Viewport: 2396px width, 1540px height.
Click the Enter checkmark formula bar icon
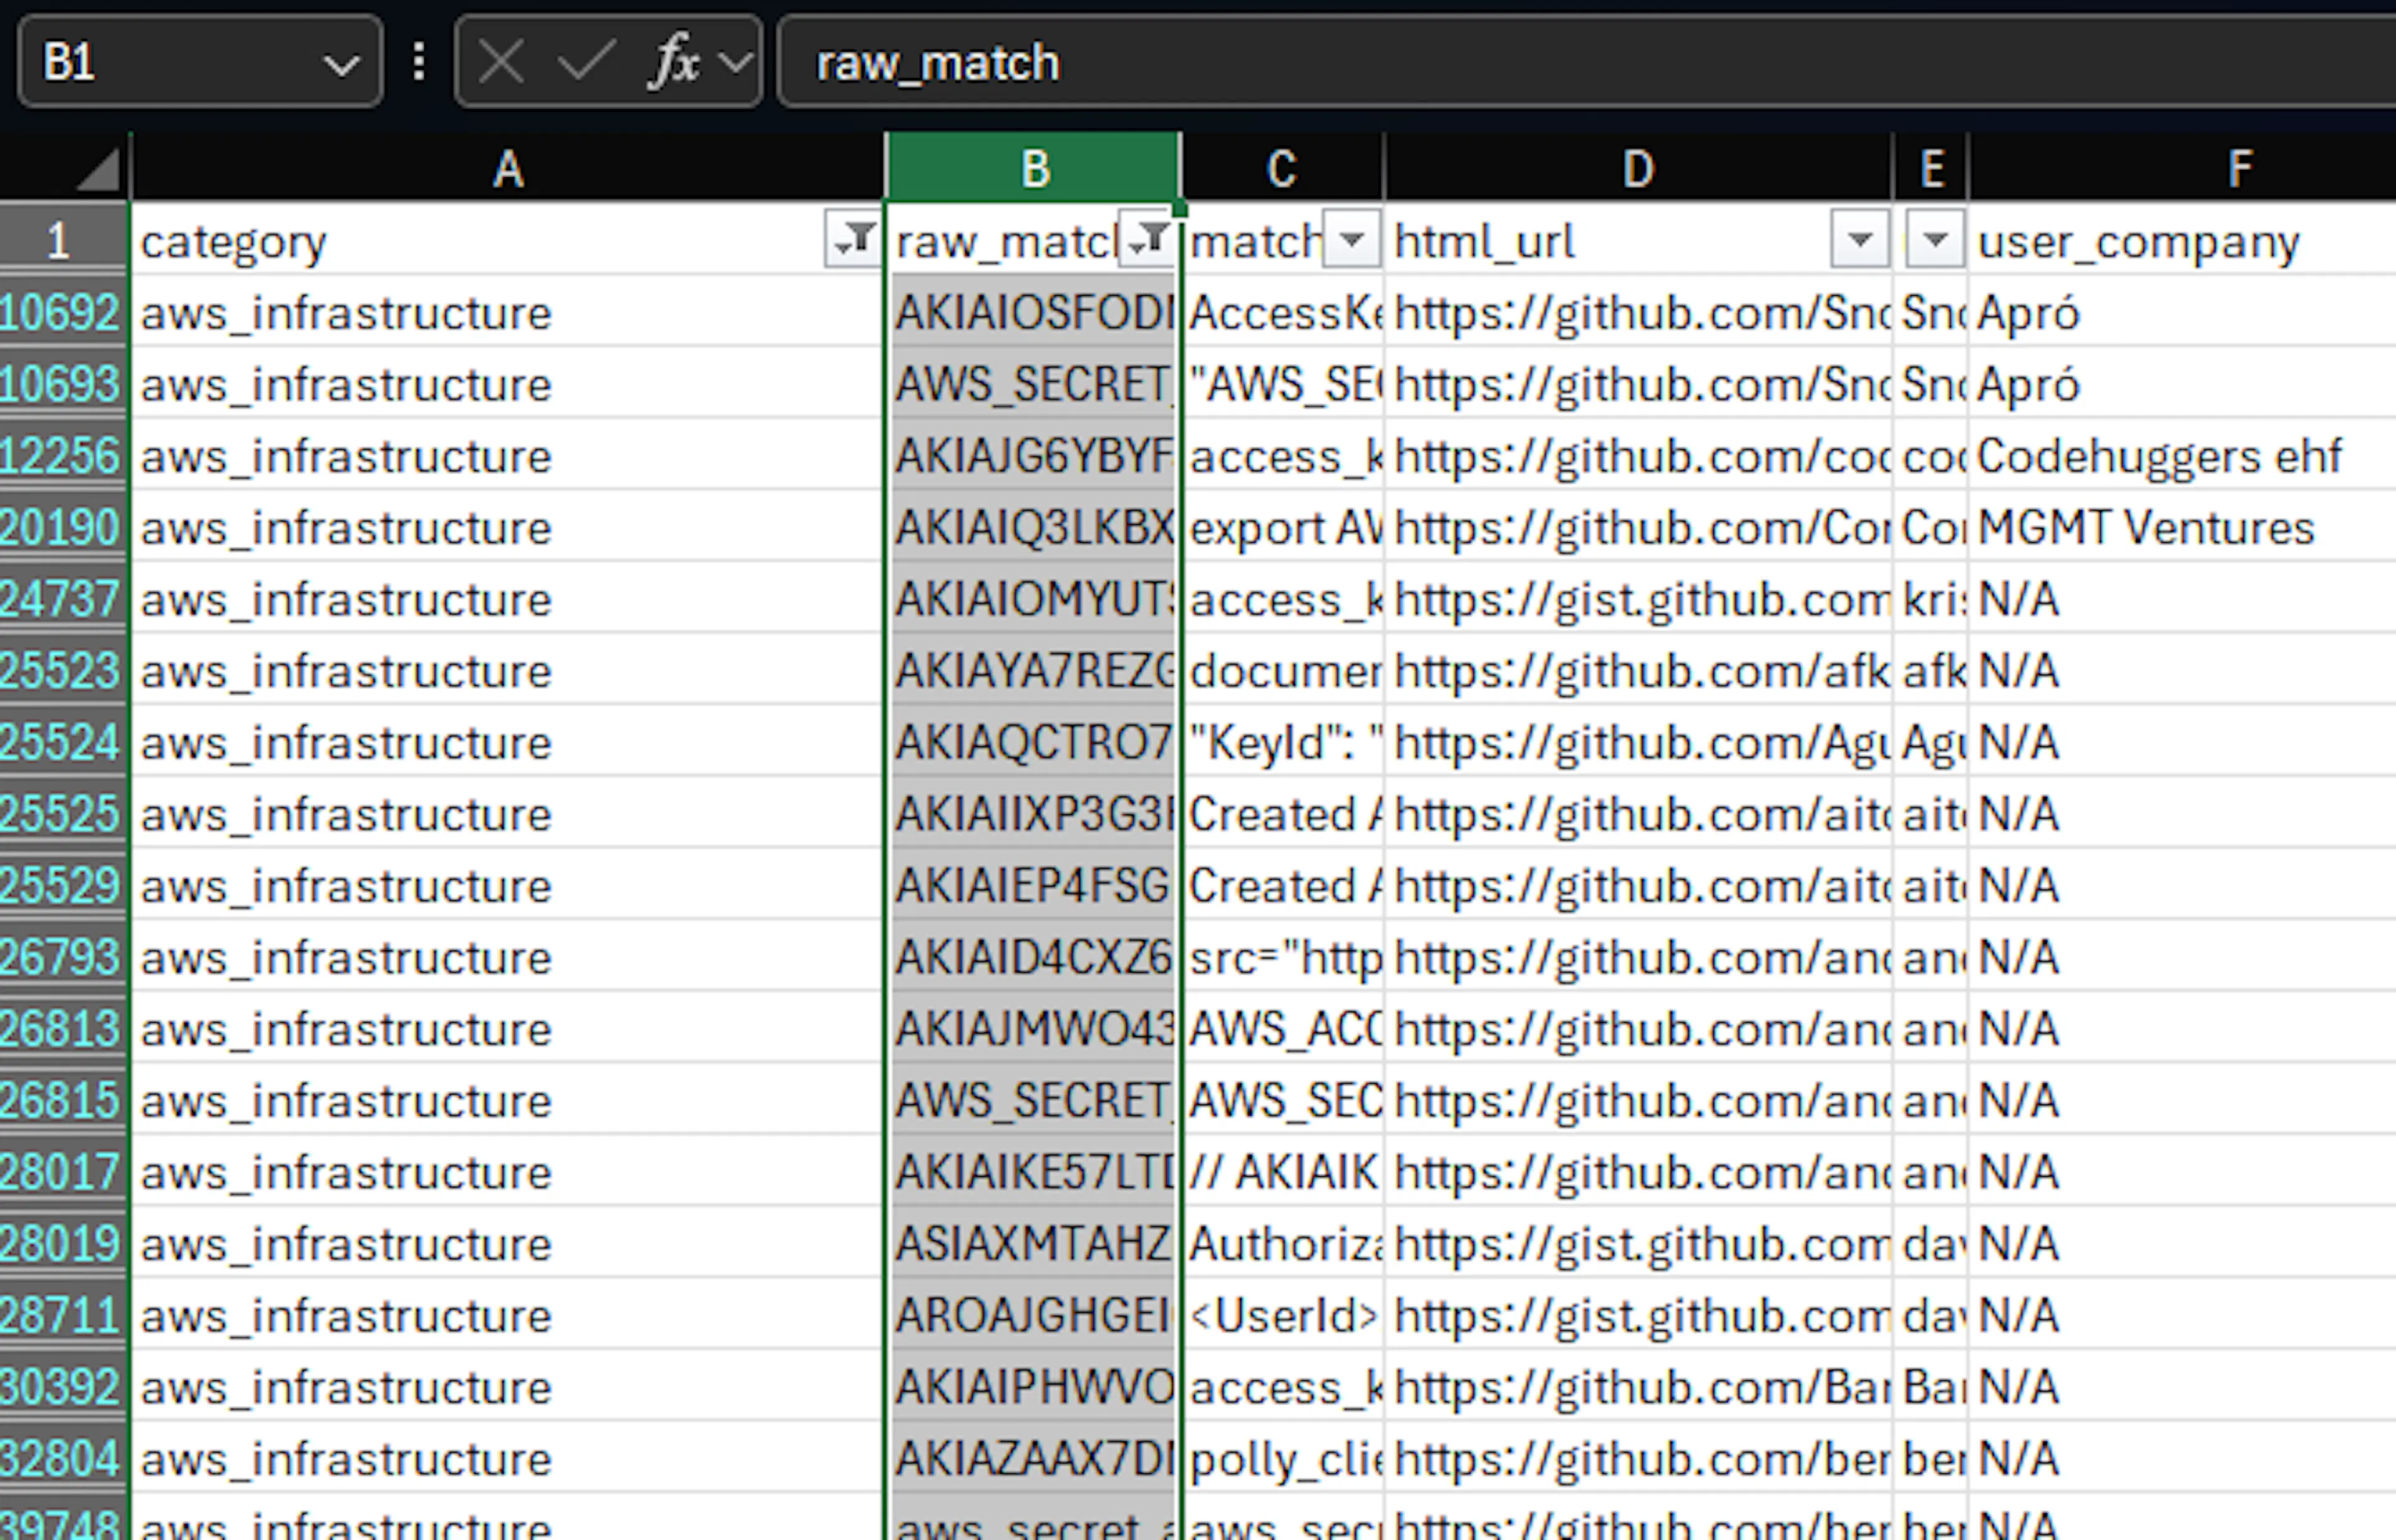tap(586, 64)
